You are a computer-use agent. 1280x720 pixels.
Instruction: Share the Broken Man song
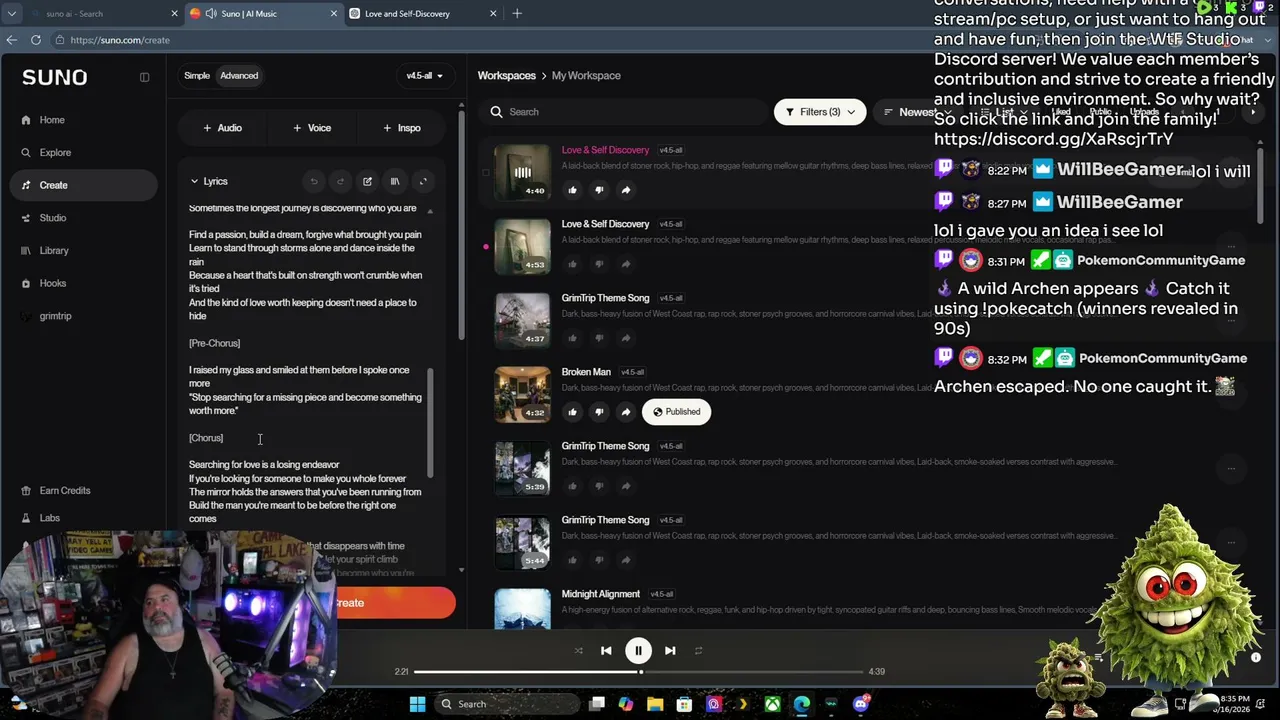point(626,412)
